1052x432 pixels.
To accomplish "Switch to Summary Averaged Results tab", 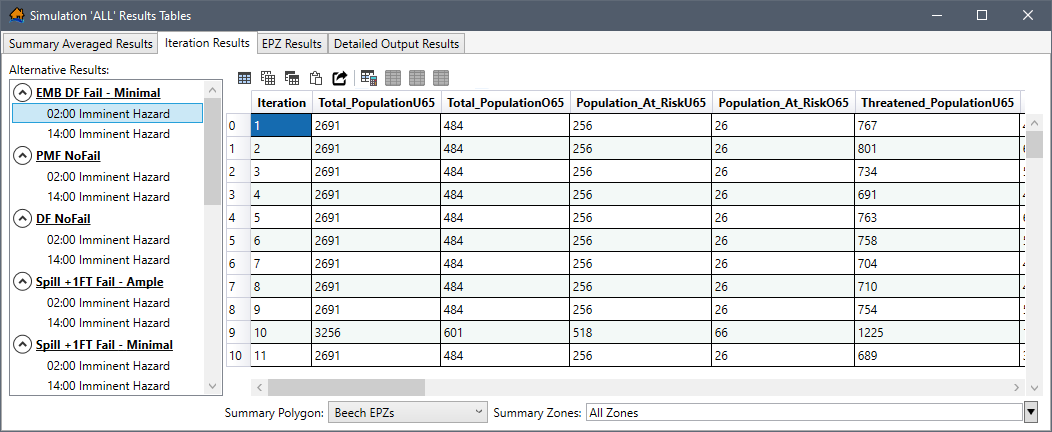I will click(81, 44).
